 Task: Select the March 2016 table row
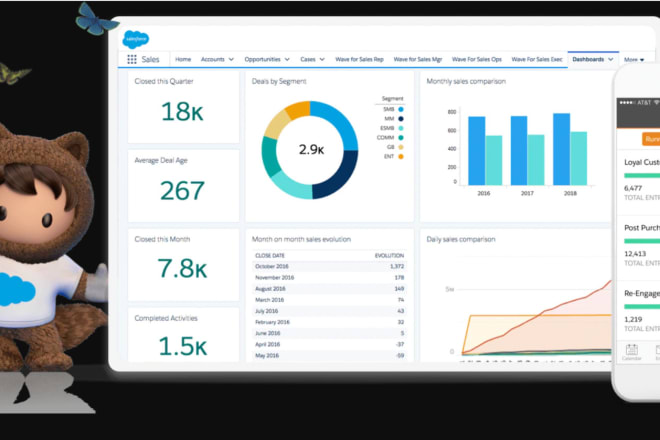point(330,300)
